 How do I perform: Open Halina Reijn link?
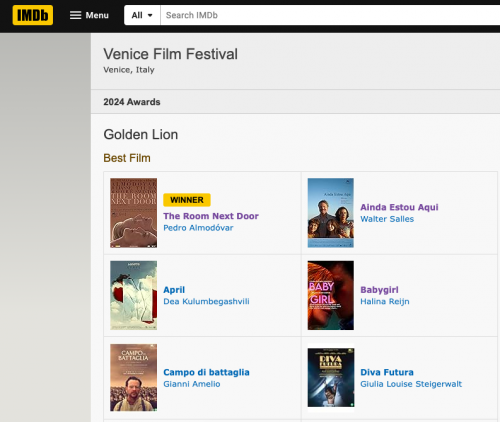click(385, 301)
